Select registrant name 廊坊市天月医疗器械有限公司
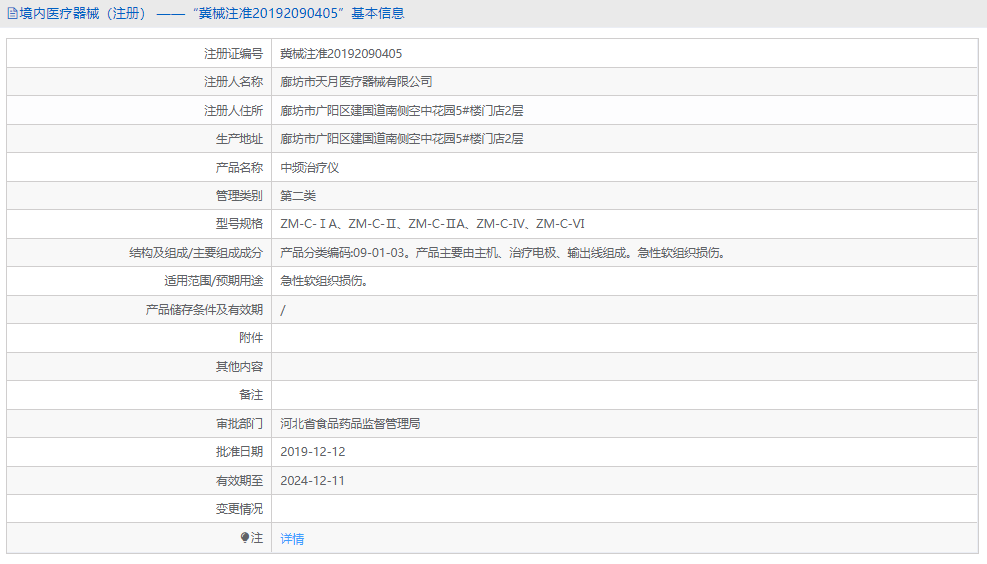The image size is (987, 564). coord(356,82)
